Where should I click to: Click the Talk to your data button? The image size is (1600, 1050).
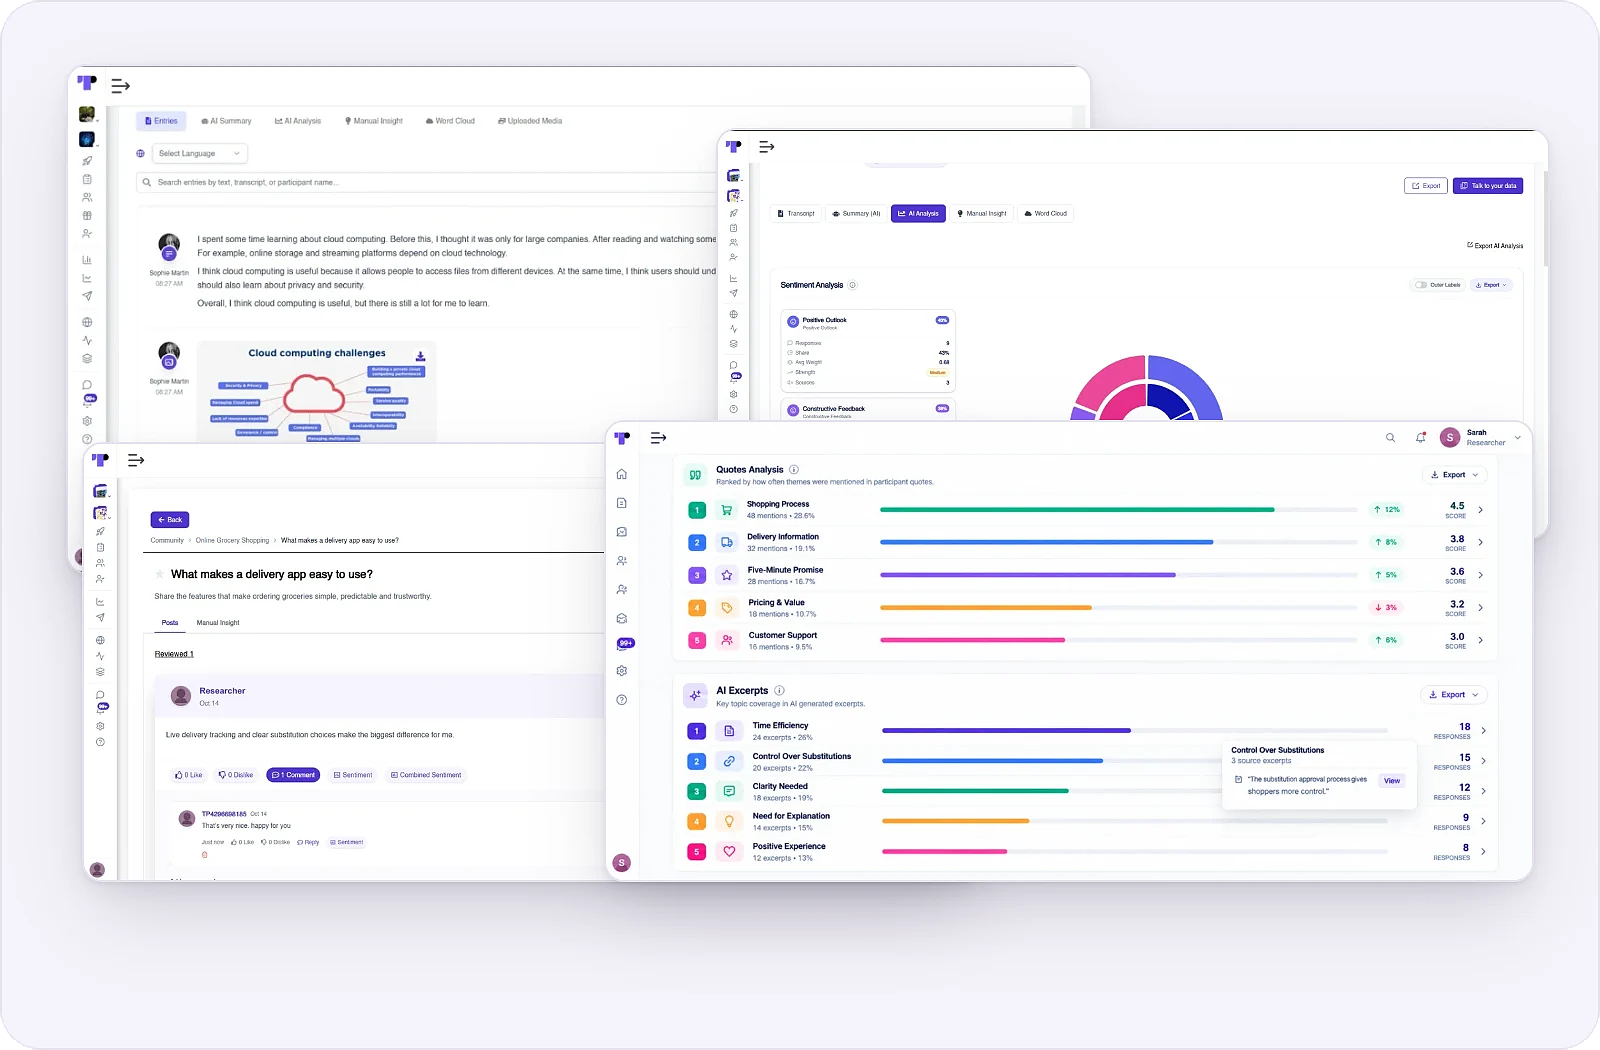coord(1488,186)
